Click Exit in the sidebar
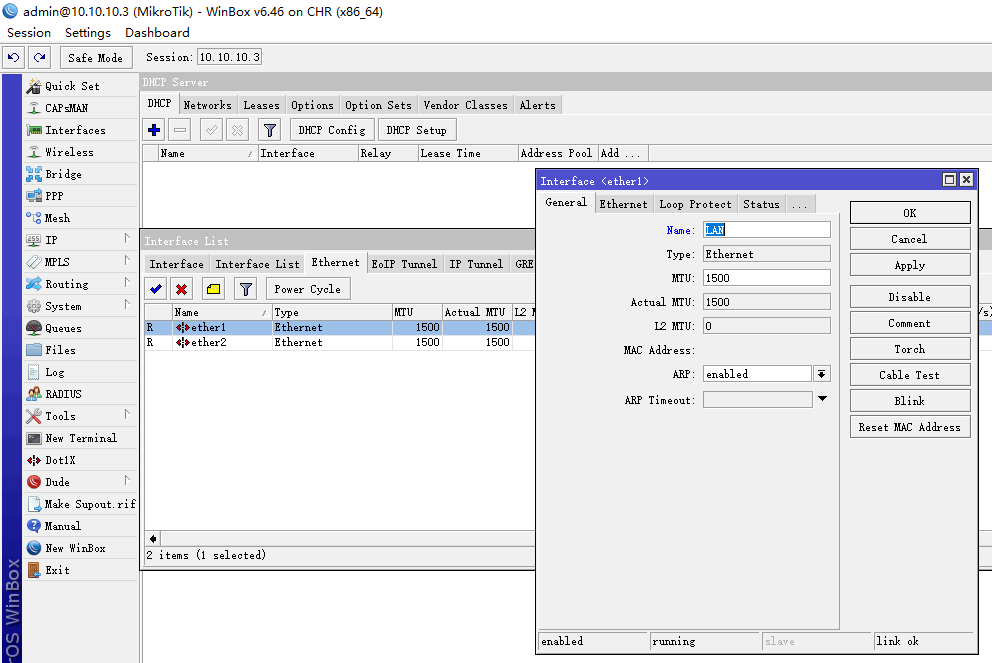The width and height of the screenshot is (992, 663). (x=57, y=570)
